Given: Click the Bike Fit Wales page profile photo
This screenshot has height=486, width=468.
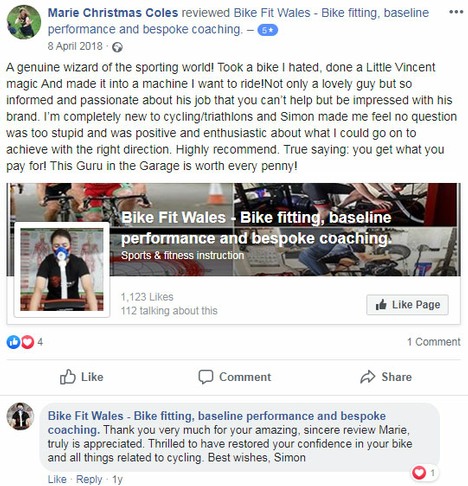Looking at the screenshot, I should pyautogui.click(x=62, y=269).
